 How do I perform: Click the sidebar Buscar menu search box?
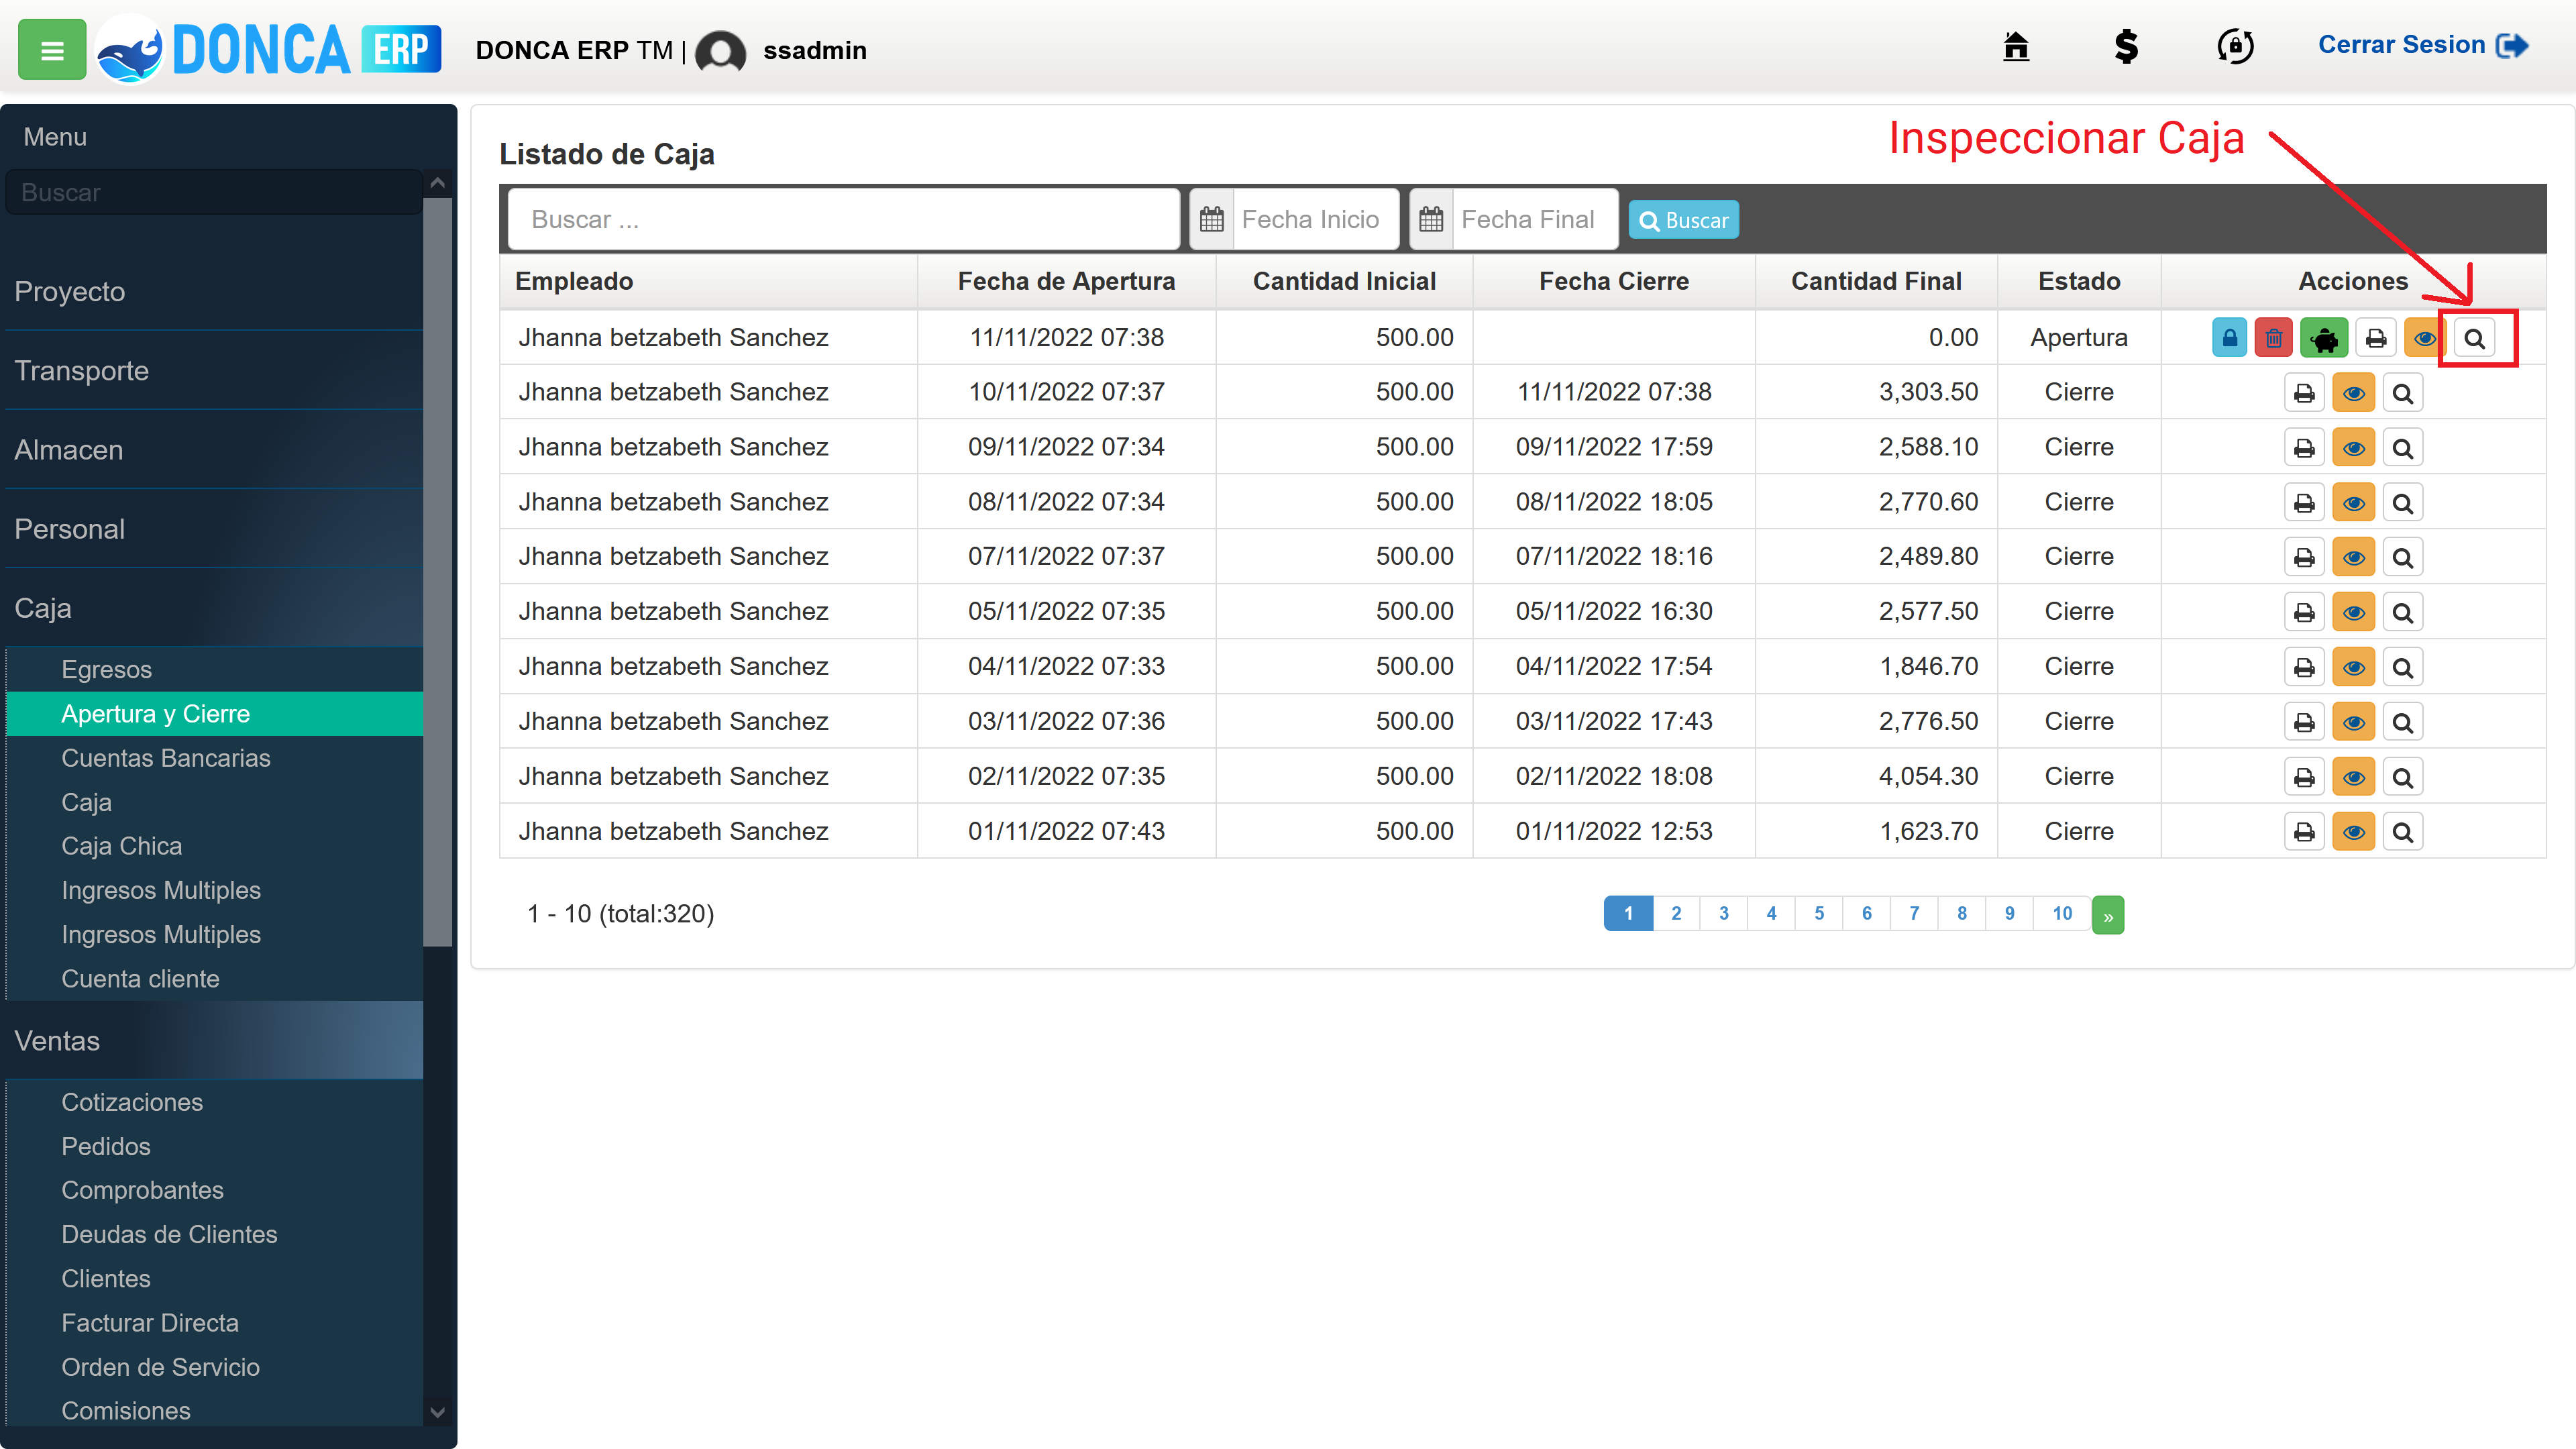coord(214,192)
